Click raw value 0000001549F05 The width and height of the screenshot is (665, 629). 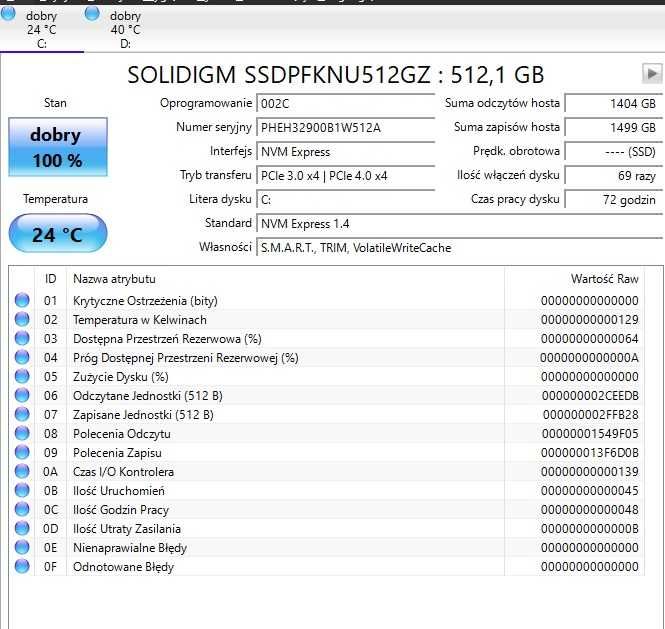pyautogui.click(x=590, y=434)
